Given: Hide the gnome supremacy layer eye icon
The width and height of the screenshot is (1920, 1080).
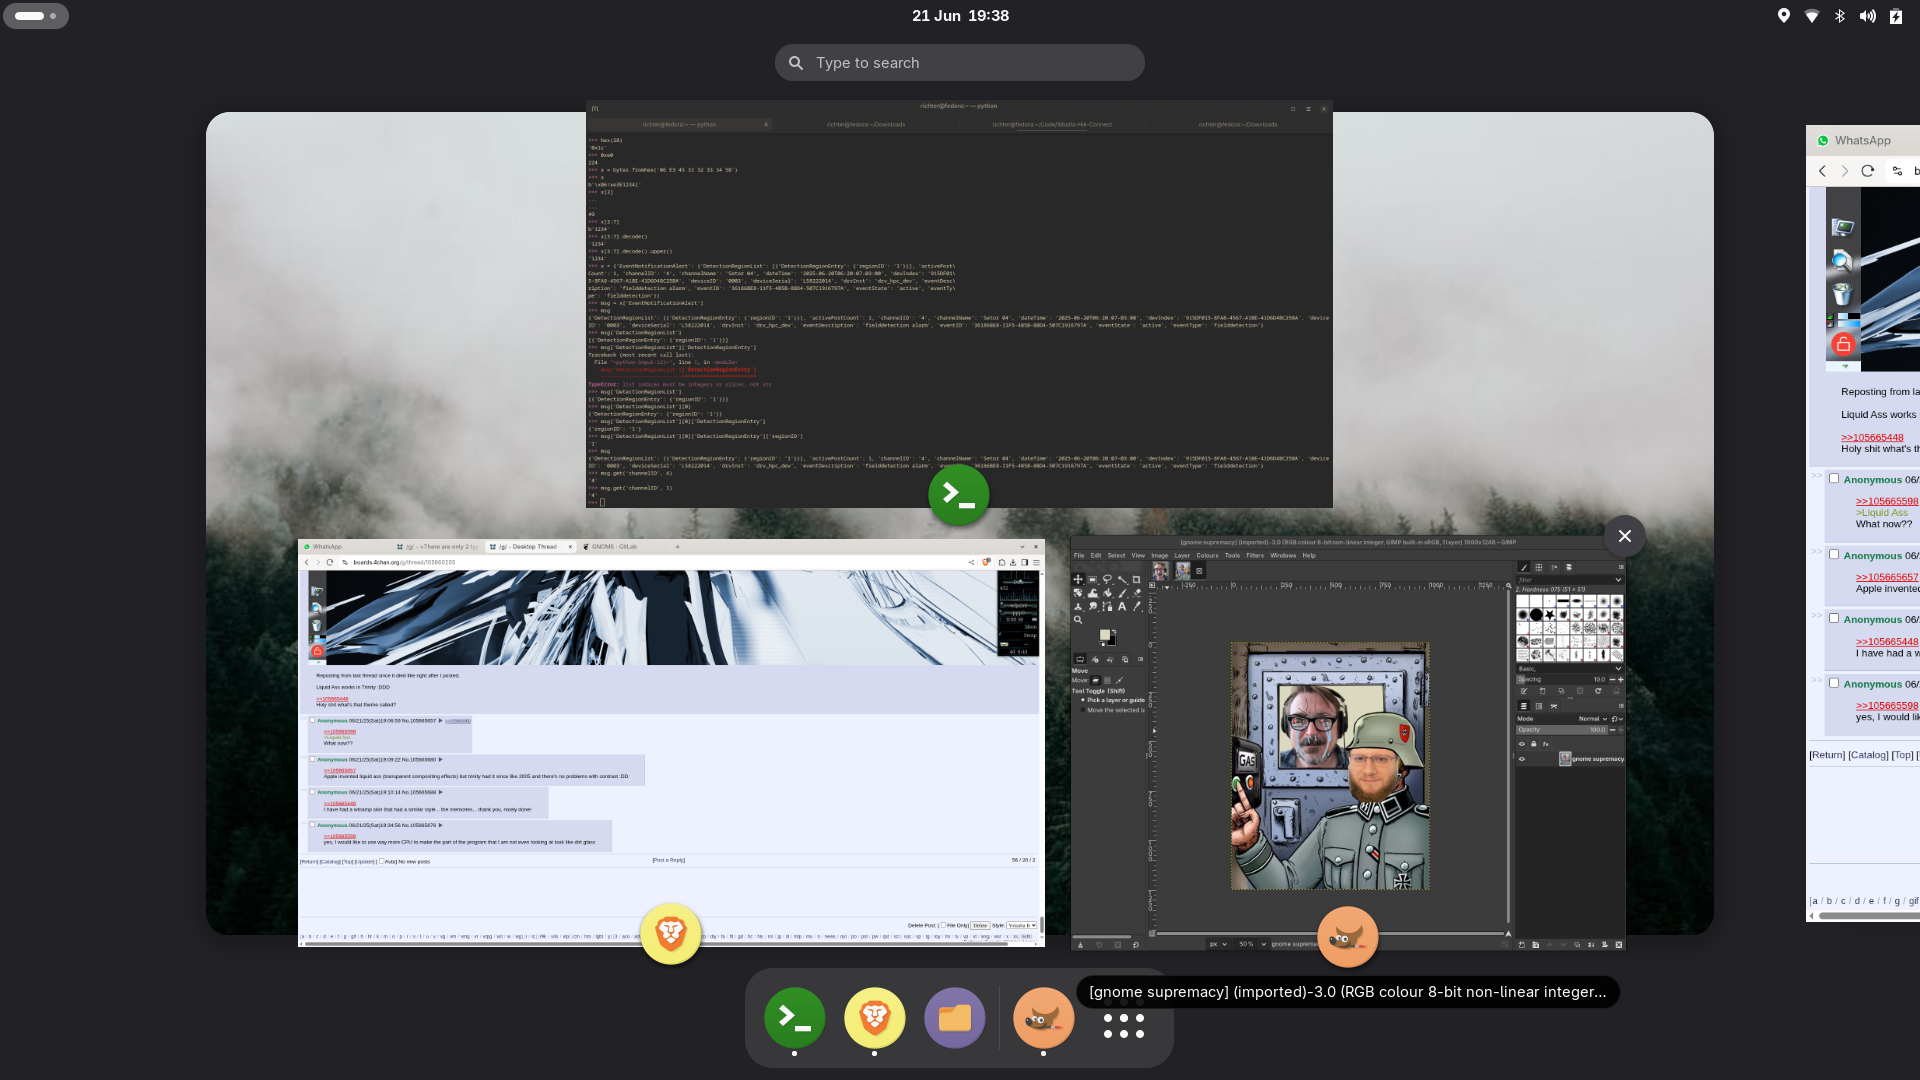Looking at the screenshot, I should pos(1522,759).
